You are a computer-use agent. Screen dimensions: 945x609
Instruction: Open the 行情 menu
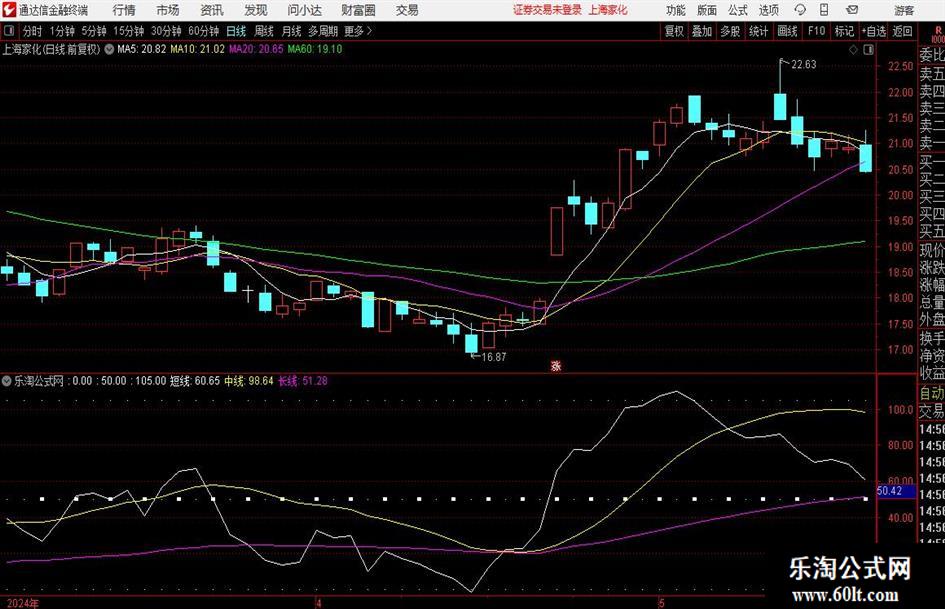[x=124, y=10]
